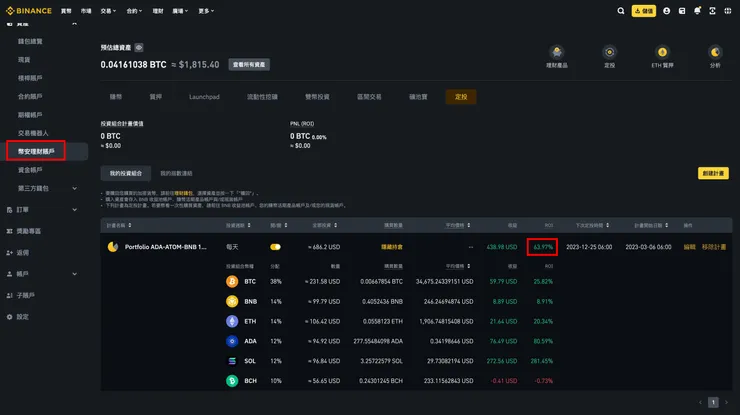Open the globe language icon

point(728,11)
